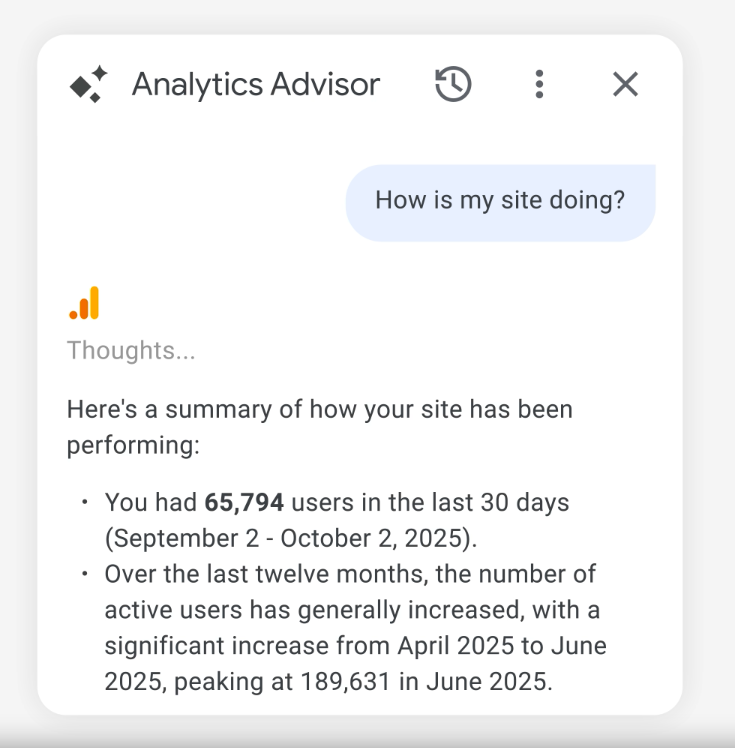Click the Analytics Advisor panel title
This screenshot has width=735, height=748.
(256, 84)
